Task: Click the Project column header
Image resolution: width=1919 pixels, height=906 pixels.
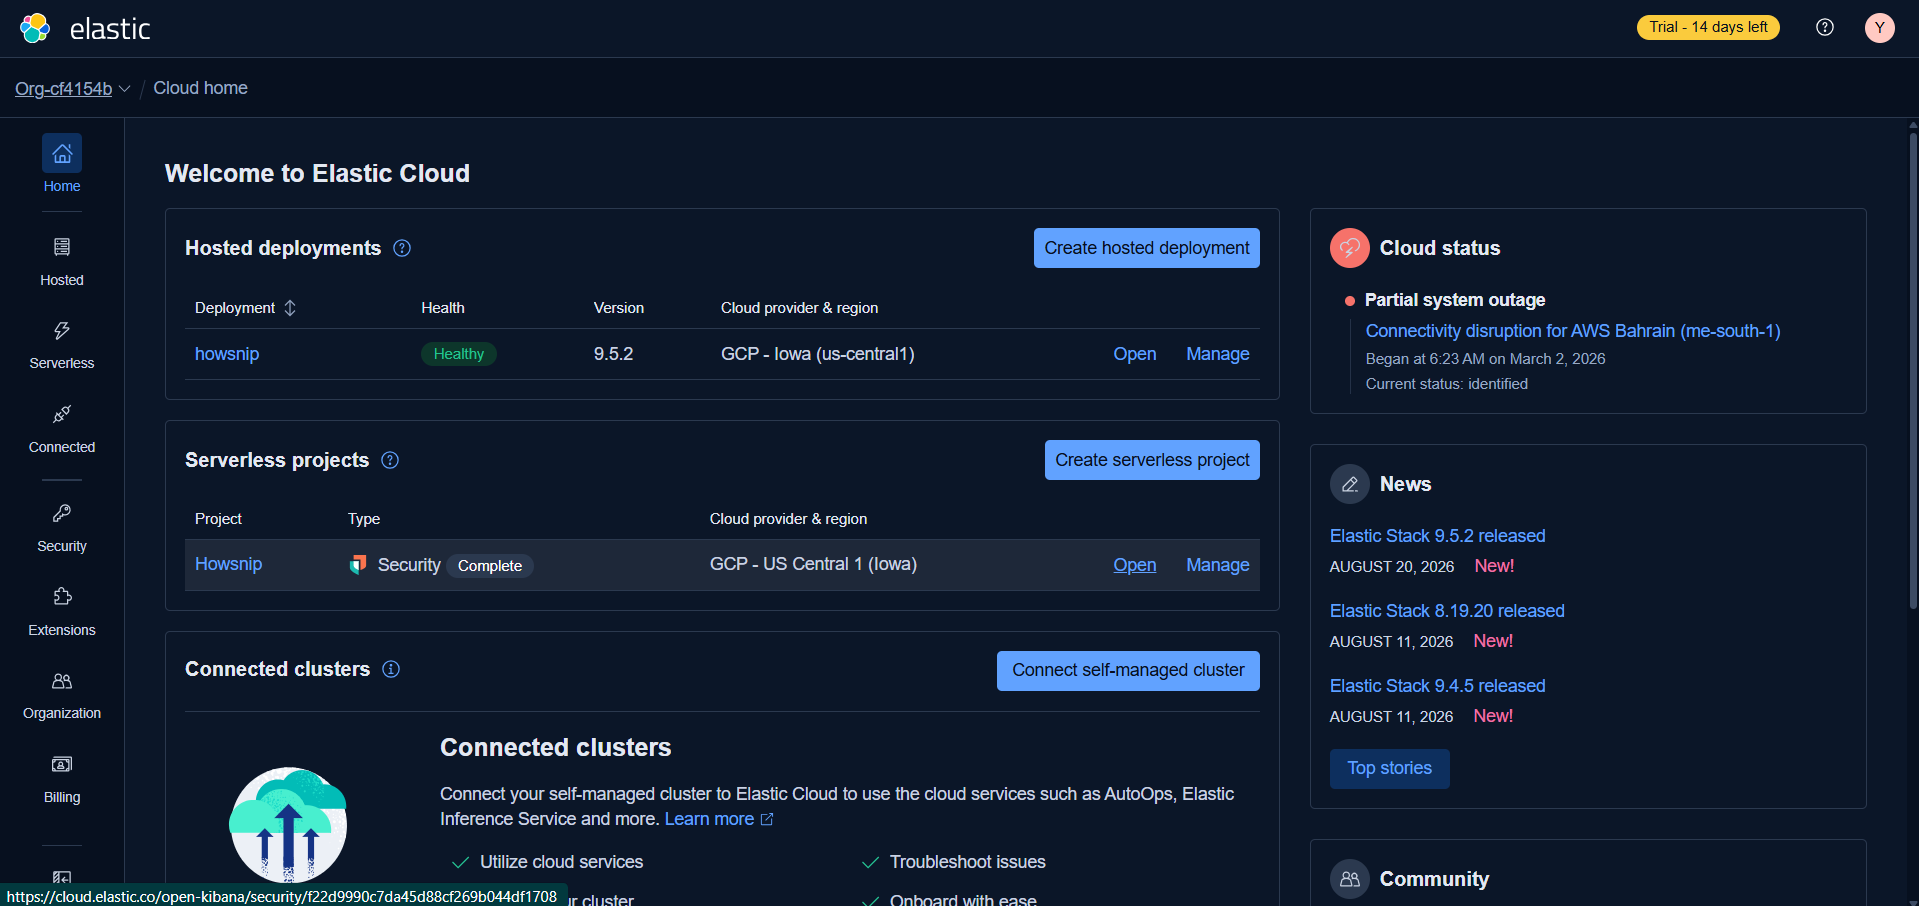Action: tap(218, 519)
